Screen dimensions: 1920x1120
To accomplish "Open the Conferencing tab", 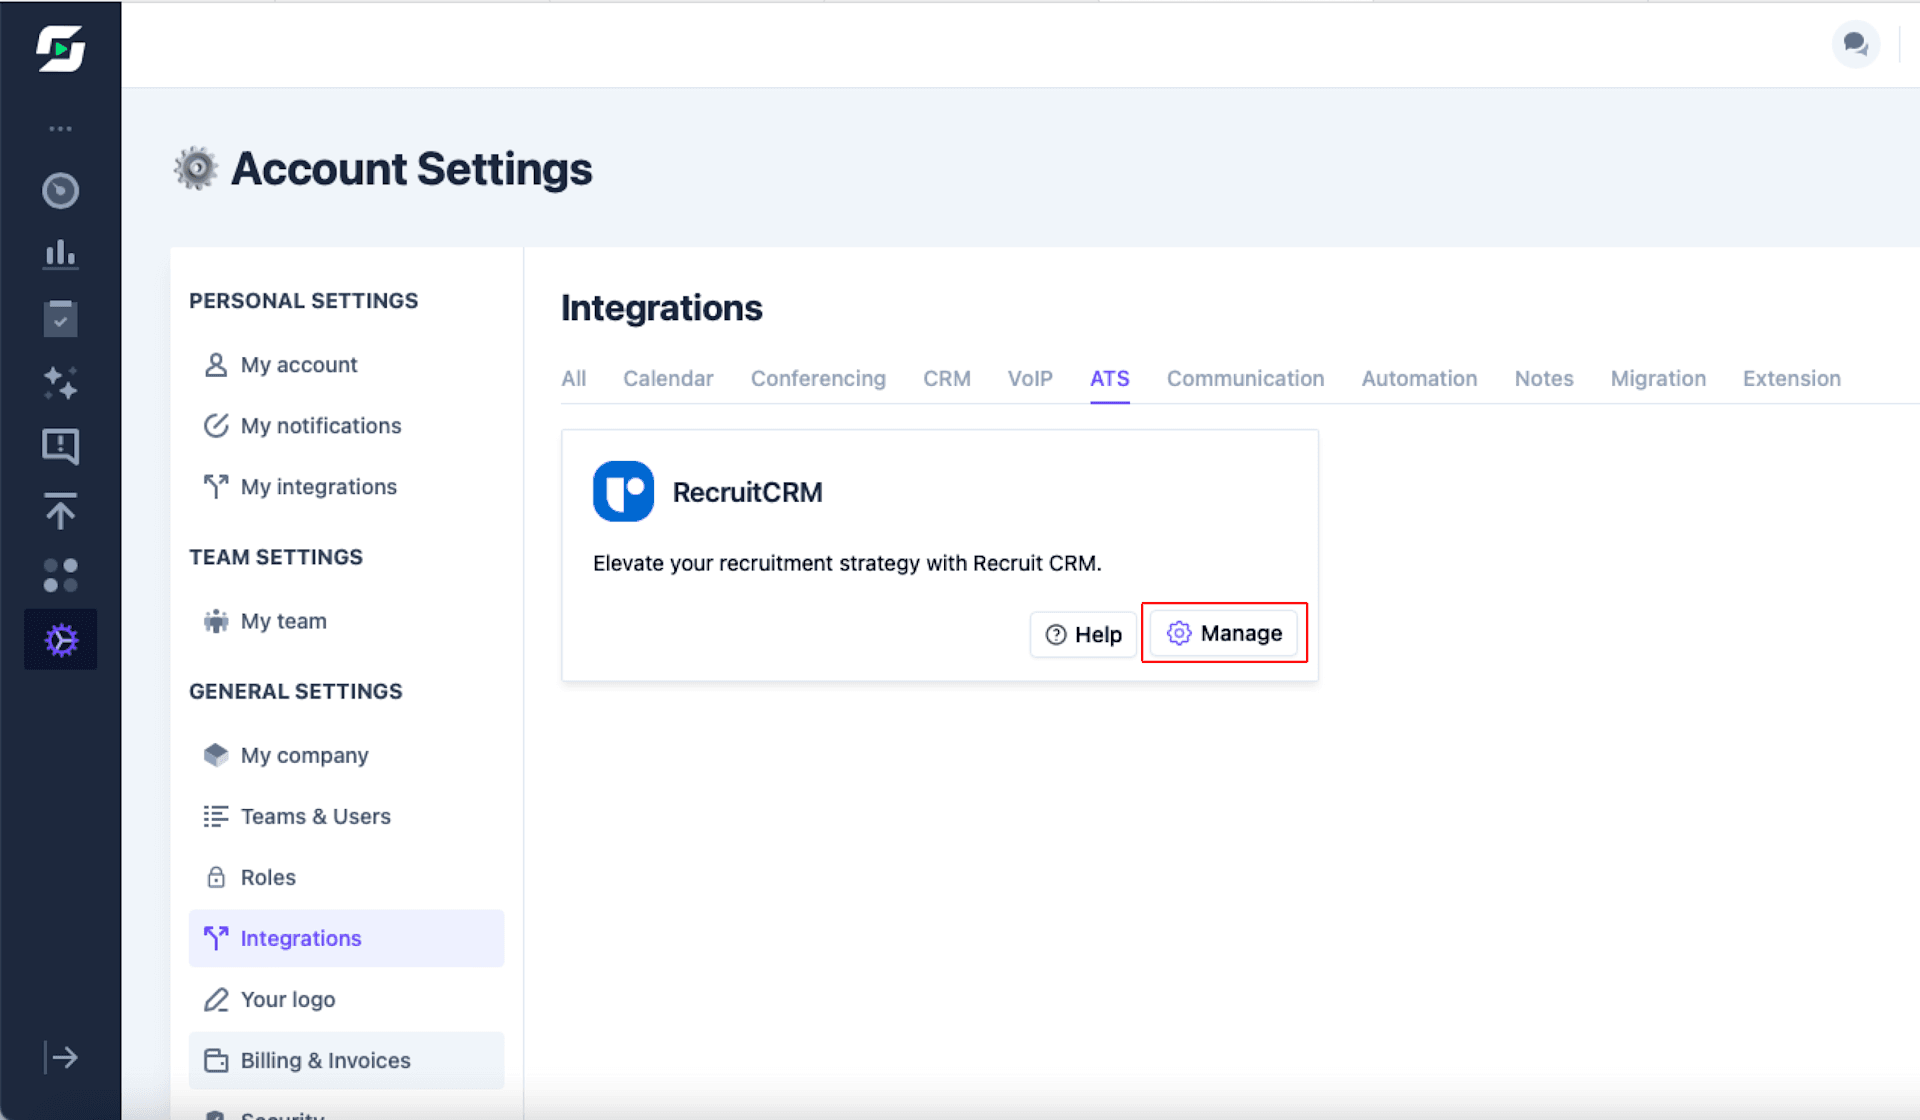I will coord(818,378).
